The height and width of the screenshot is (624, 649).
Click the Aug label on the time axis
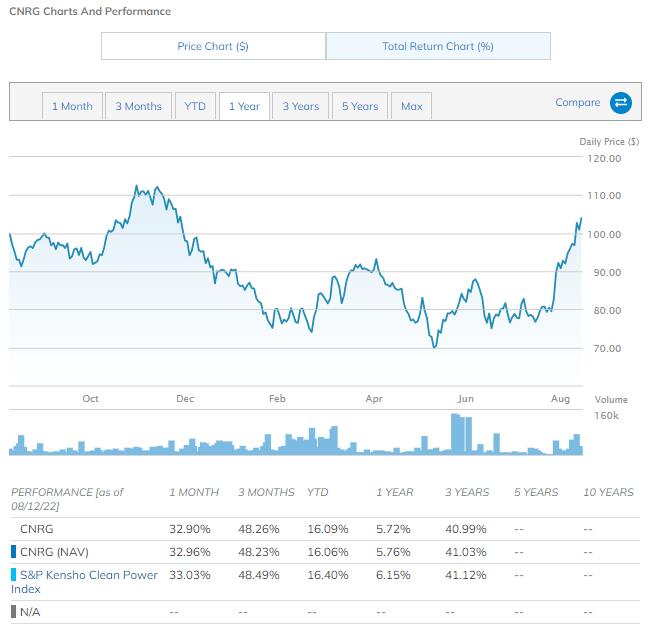click(x=561, y=399)
